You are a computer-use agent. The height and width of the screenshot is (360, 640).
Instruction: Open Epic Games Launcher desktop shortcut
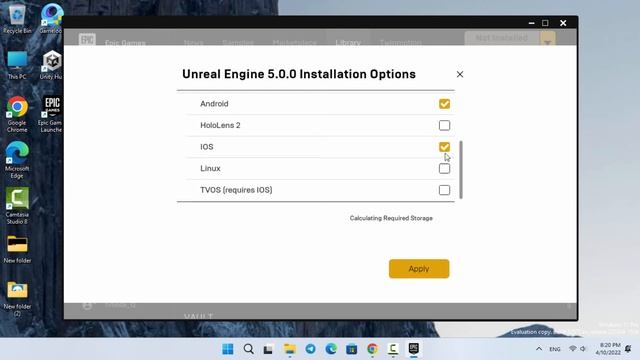51,114
